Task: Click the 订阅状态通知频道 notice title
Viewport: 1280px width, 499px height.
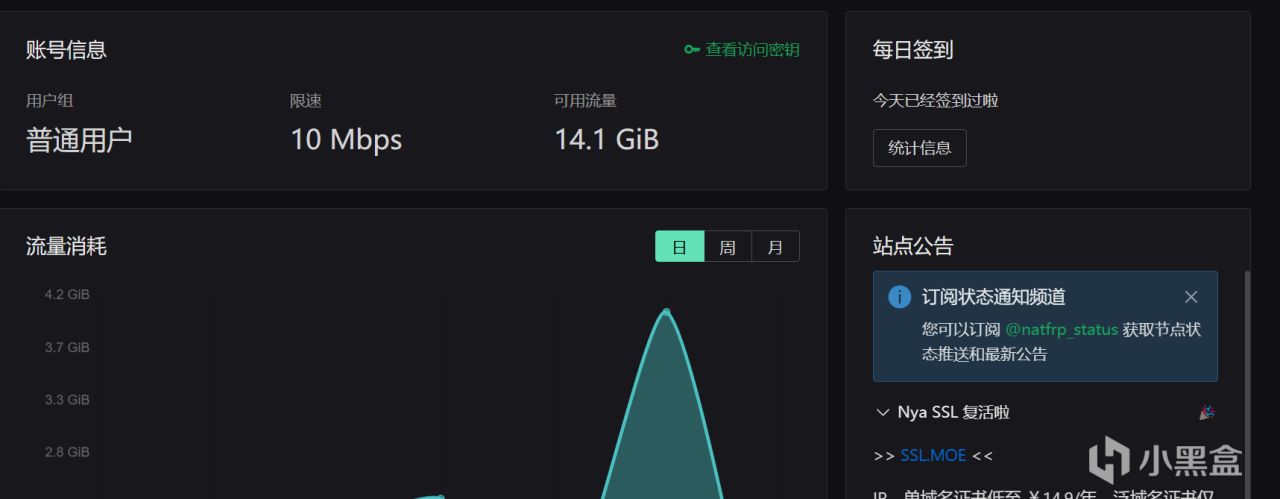Action: point(994,297)
